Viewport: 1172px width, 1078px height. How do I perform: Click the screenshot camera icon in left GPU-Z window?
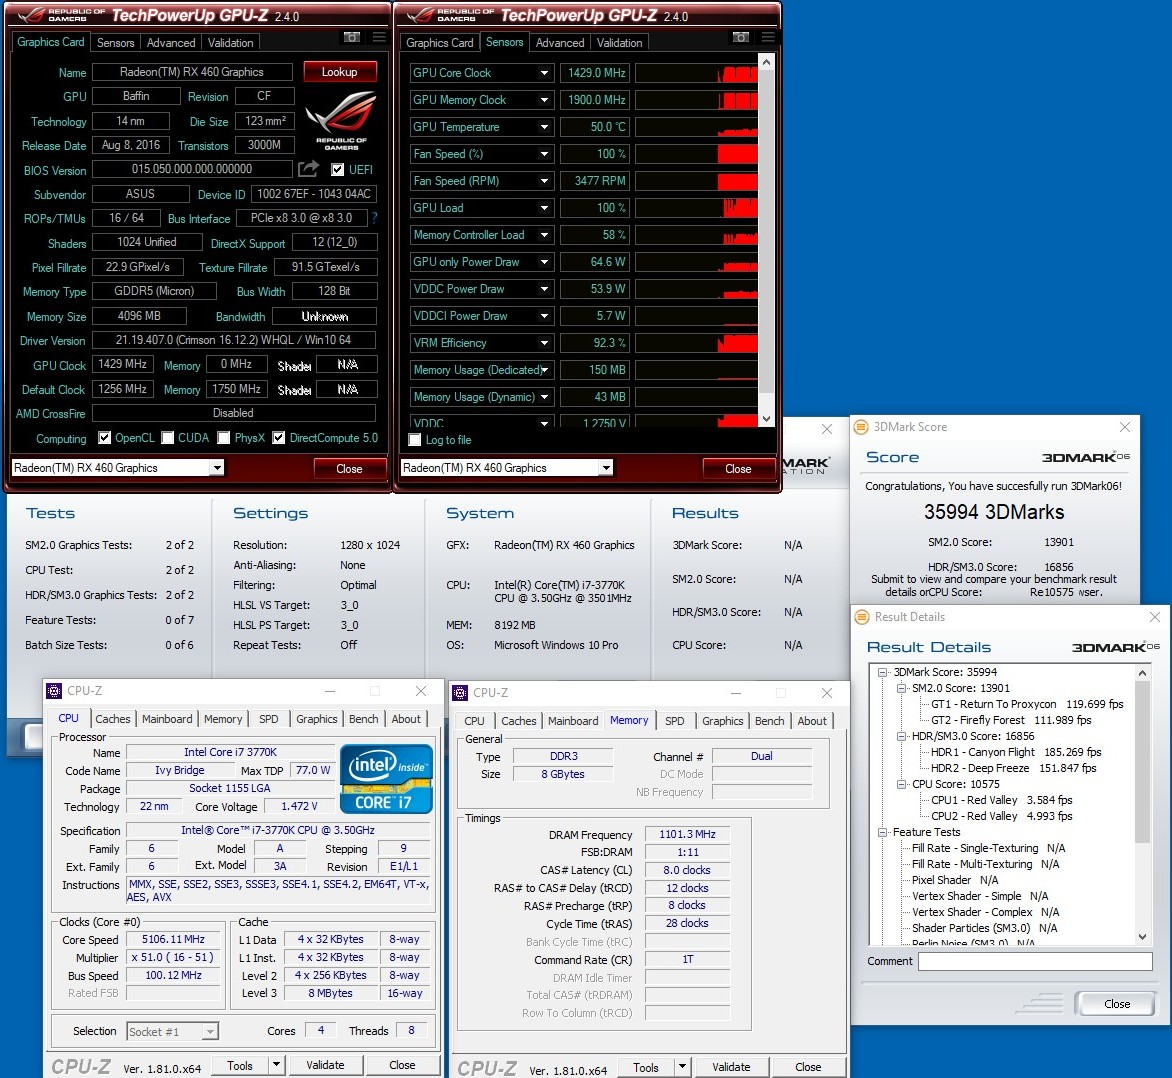[352, 37]
